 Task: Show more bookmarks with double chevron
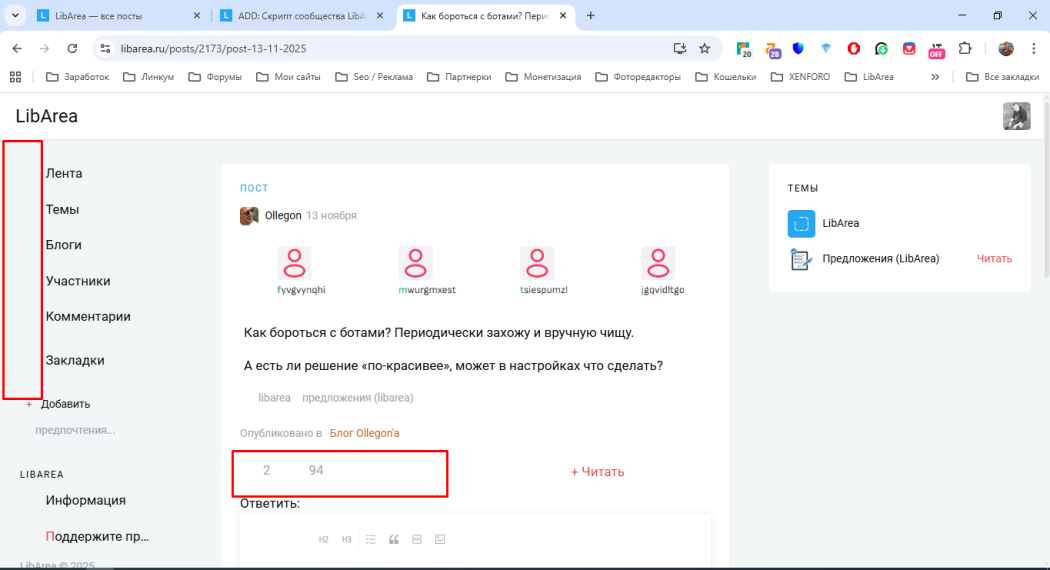click(935, 77)
